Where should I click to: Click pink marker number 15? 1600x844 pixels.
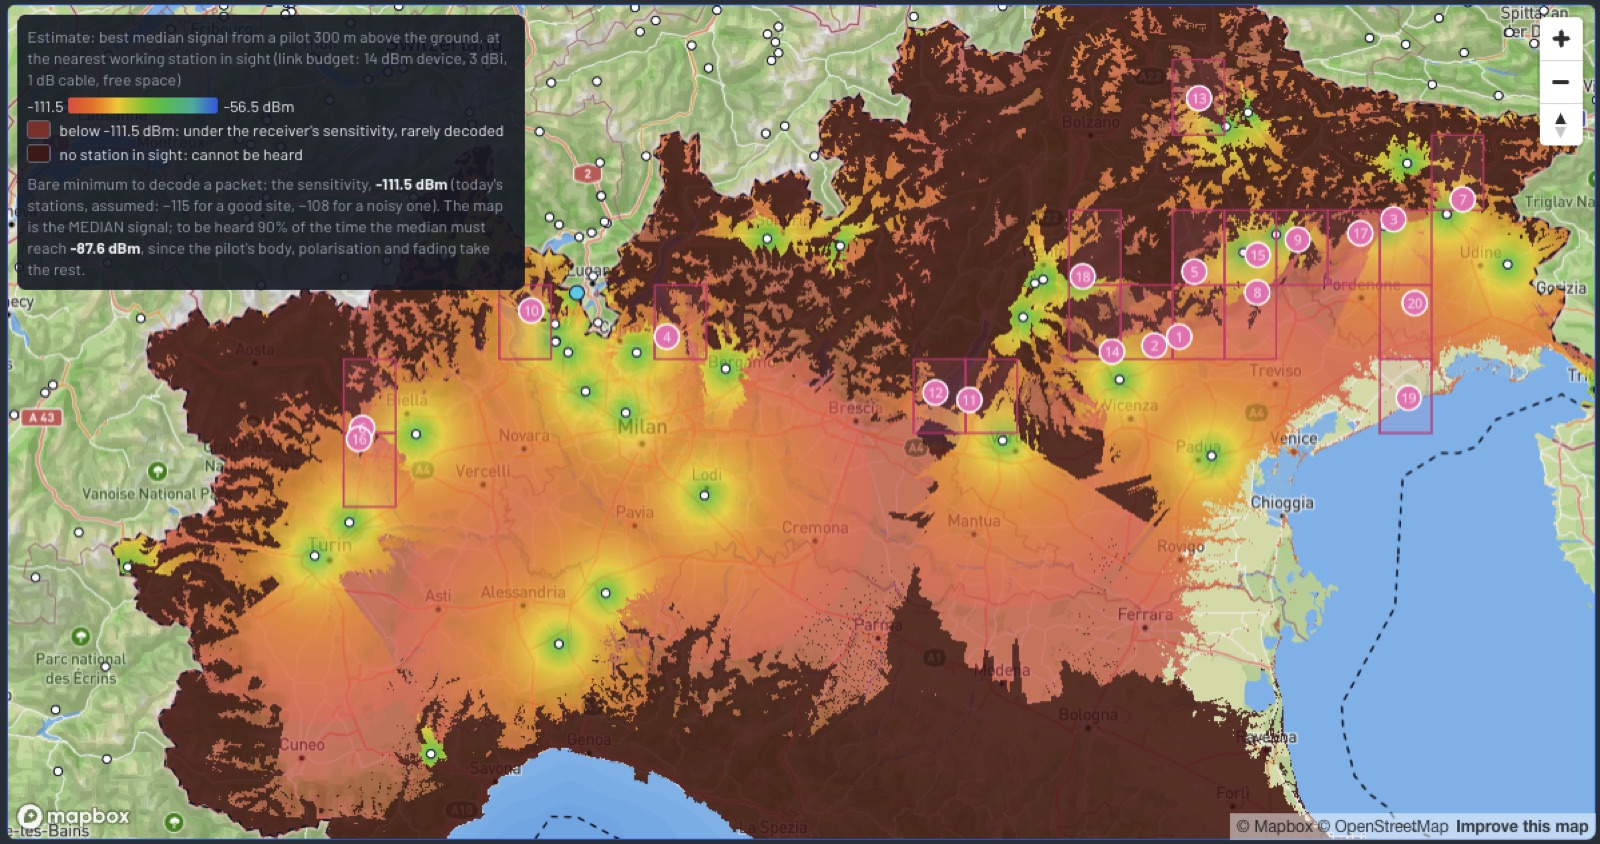tap(1257, 255)
